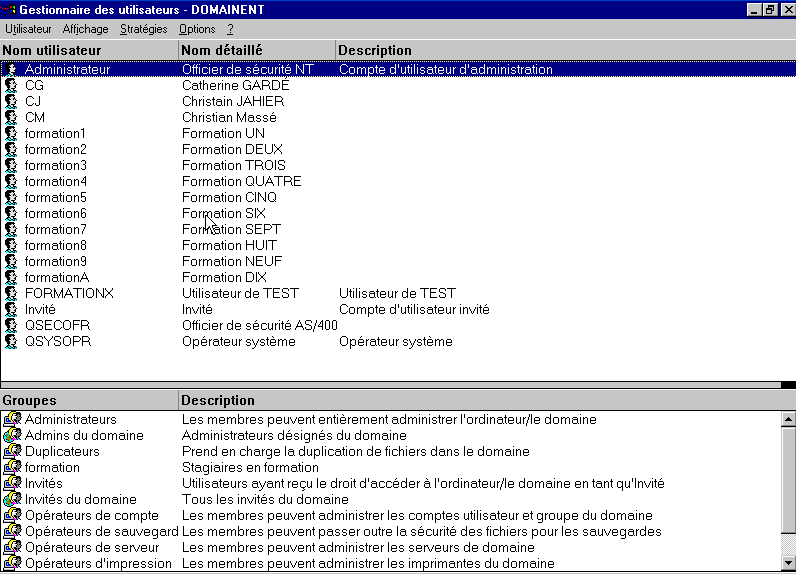Click the formation5 user icon
796x574 pixels.
11,197
